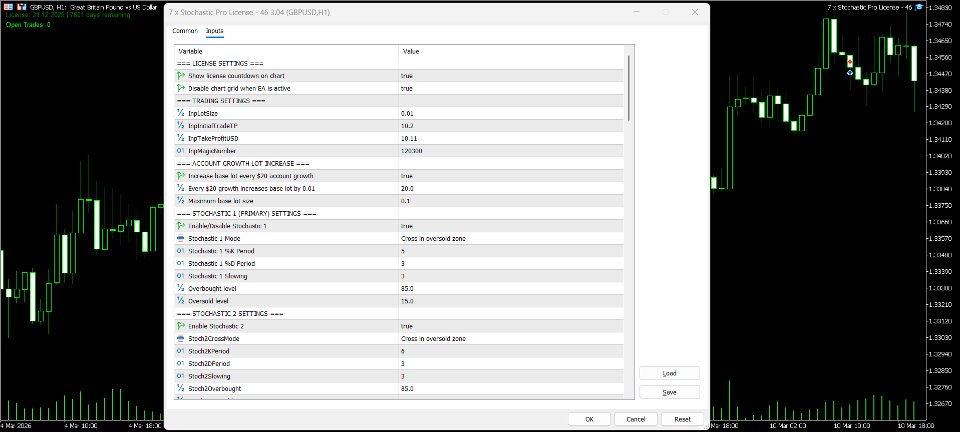Switch to the Common tab
This screenshot has width=960, height=432.
(185, 31)
